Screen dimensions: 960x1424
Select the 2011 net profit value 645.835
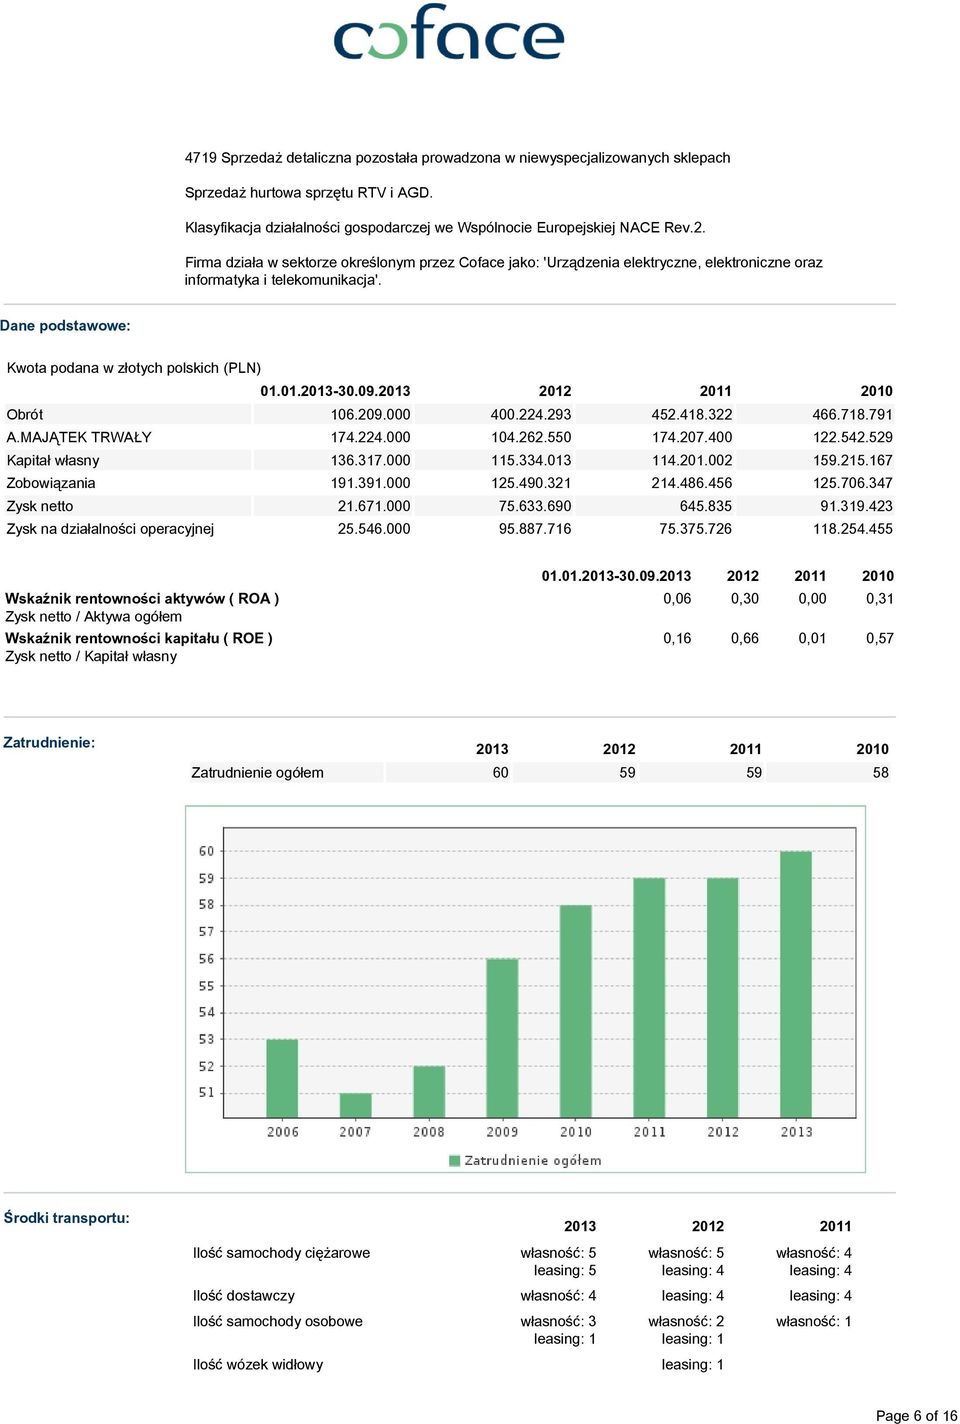tap(706, 506)
